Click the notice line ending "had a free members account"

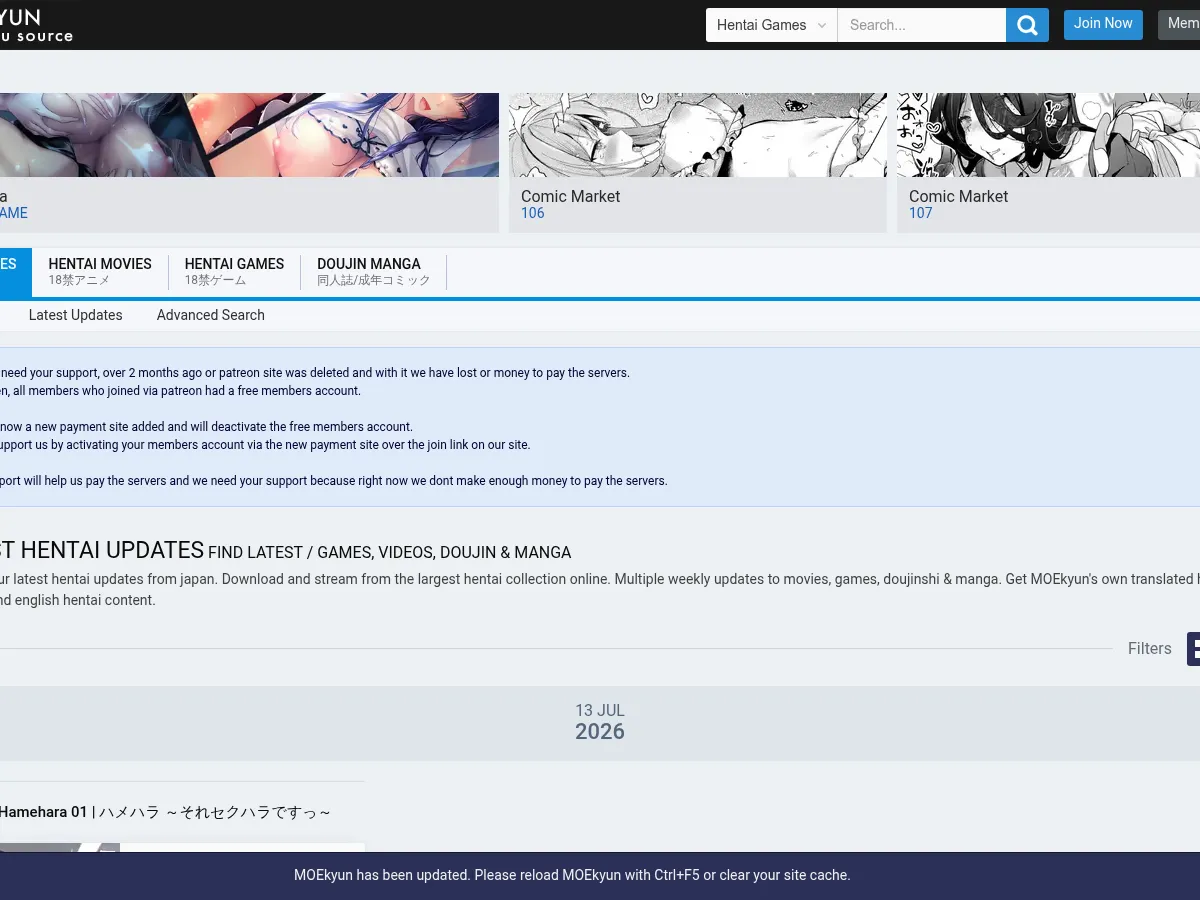pos(181,391)
